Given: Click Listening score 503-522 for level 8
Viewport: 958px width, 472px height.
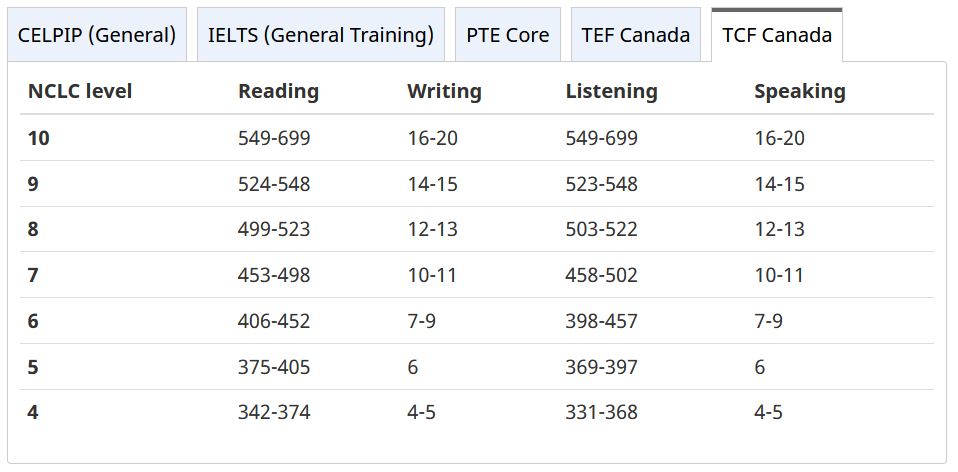Looking at the screenshot, I should pos(602,230).
